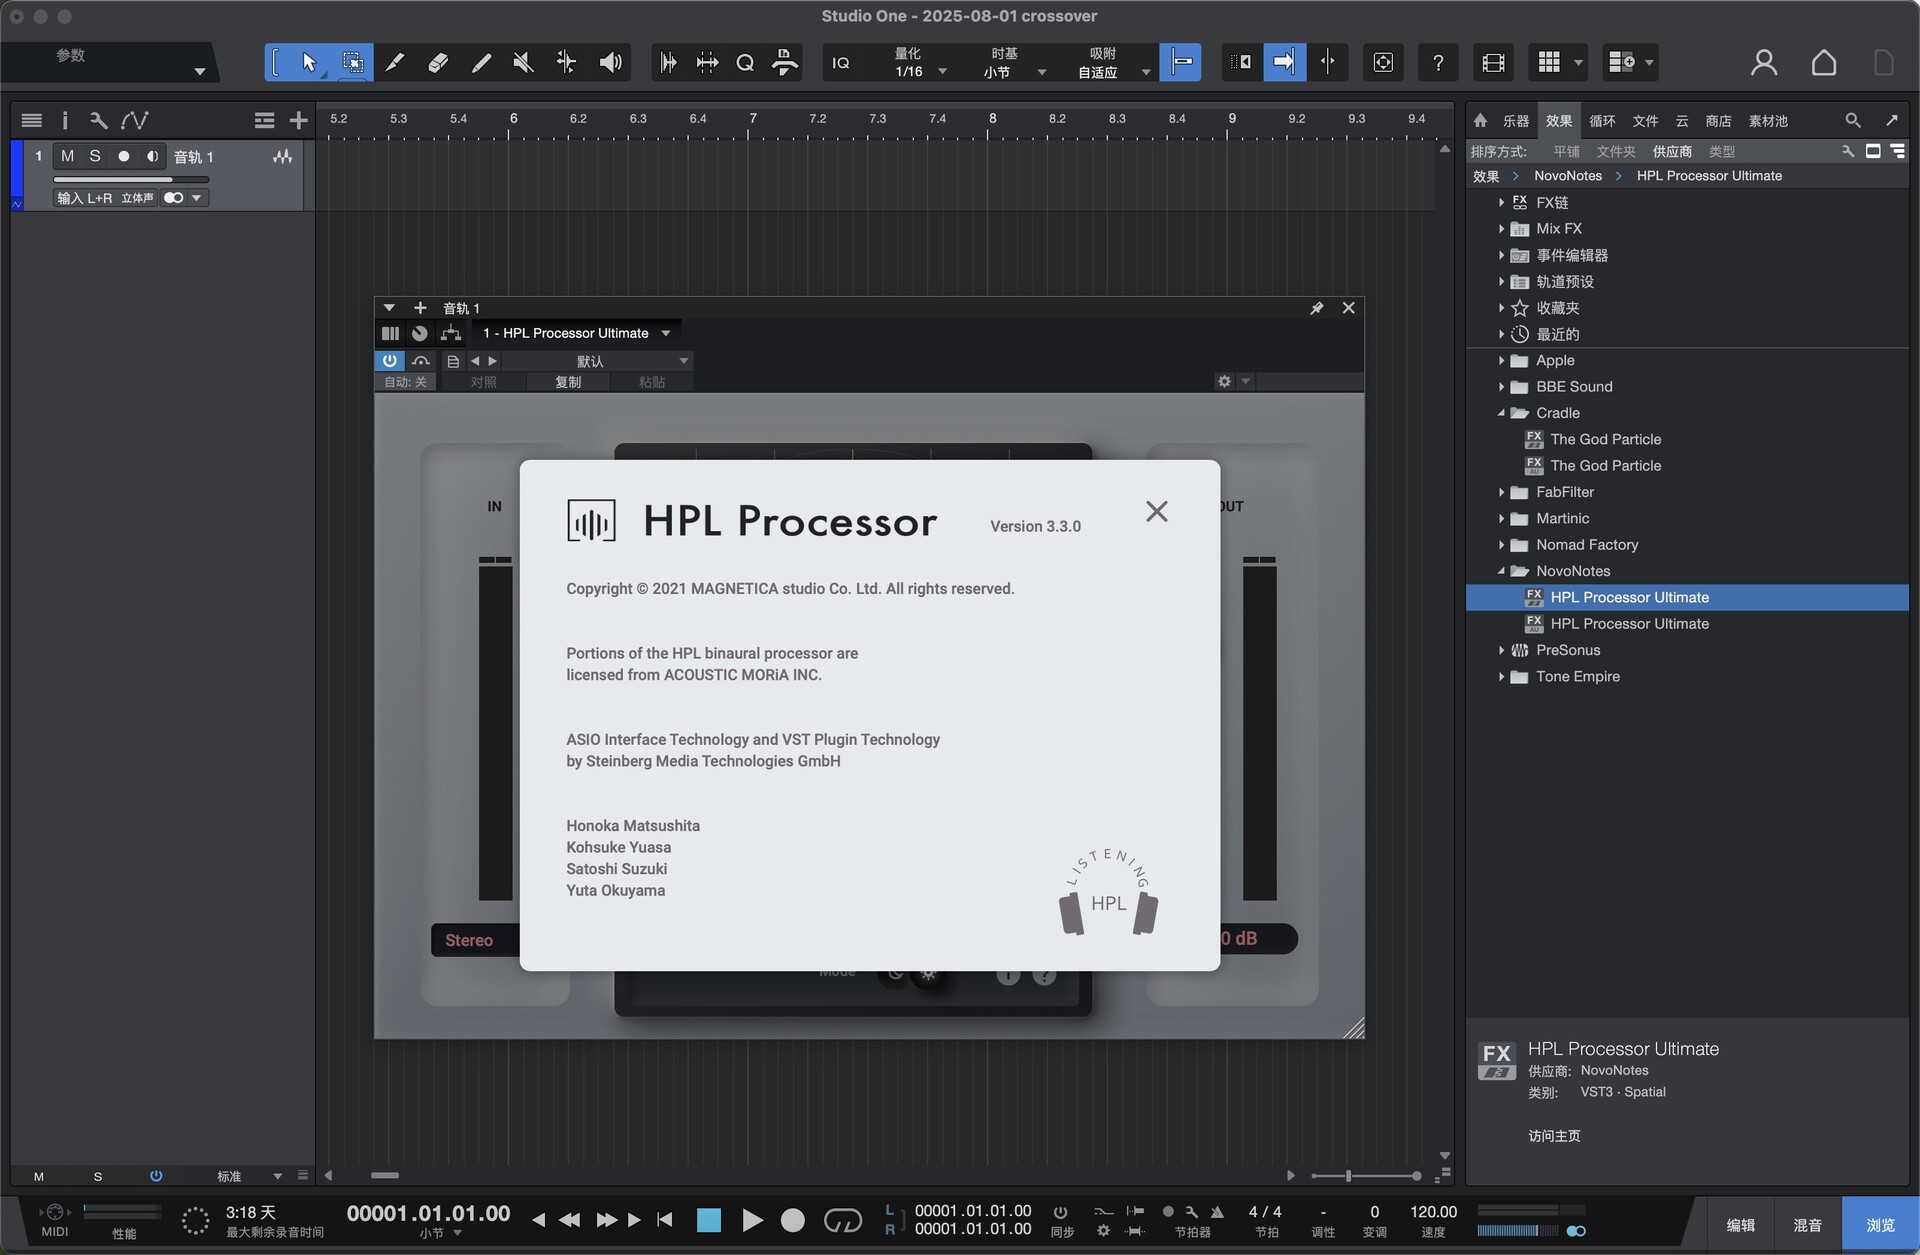The height and width of the screenshot is (1255, 1920).
Task: Select the Paint pencil tool
Action: click(481, 62)
